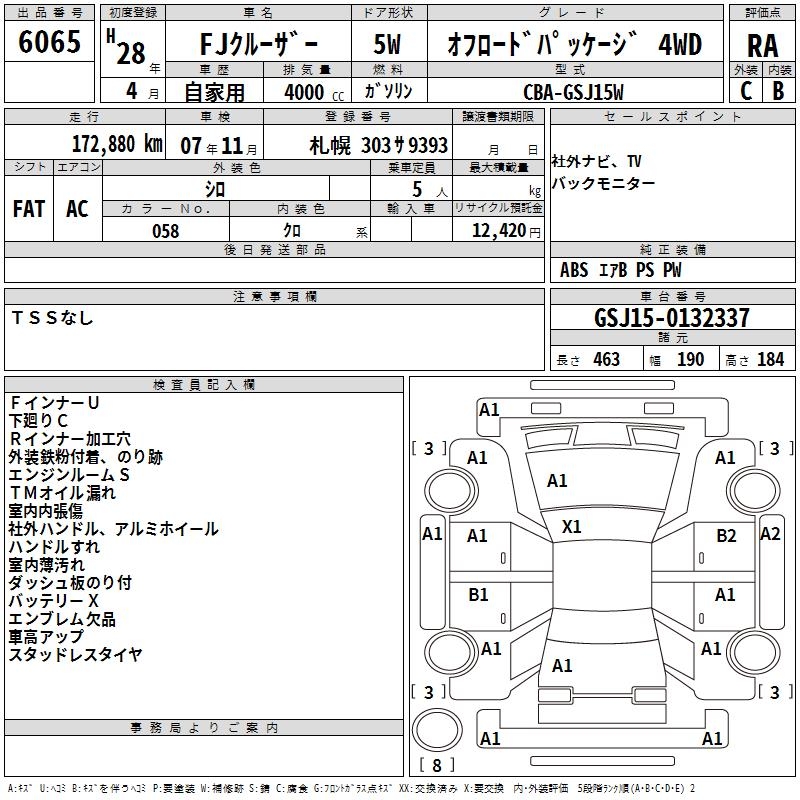
Task: Select the notice text TSSなし
Action: (52, 317)
